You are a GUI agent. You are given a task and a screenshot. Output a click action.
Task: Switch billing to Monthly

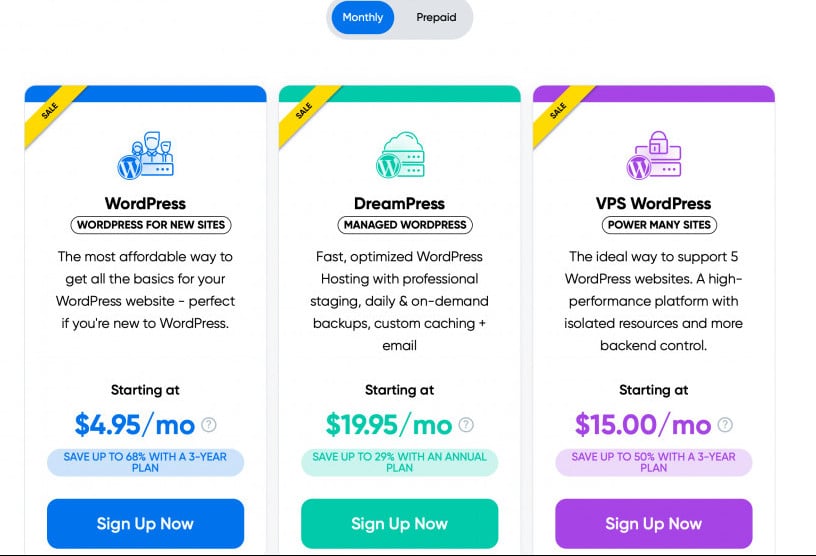(362, 17)
